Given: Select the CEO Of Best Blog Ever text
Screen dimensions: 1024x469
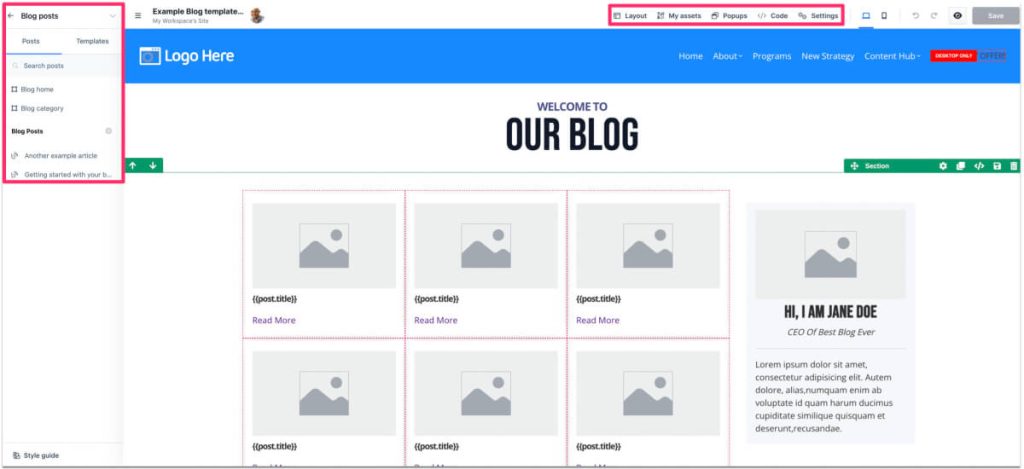Looking at the screenshot, I should 830,332.
